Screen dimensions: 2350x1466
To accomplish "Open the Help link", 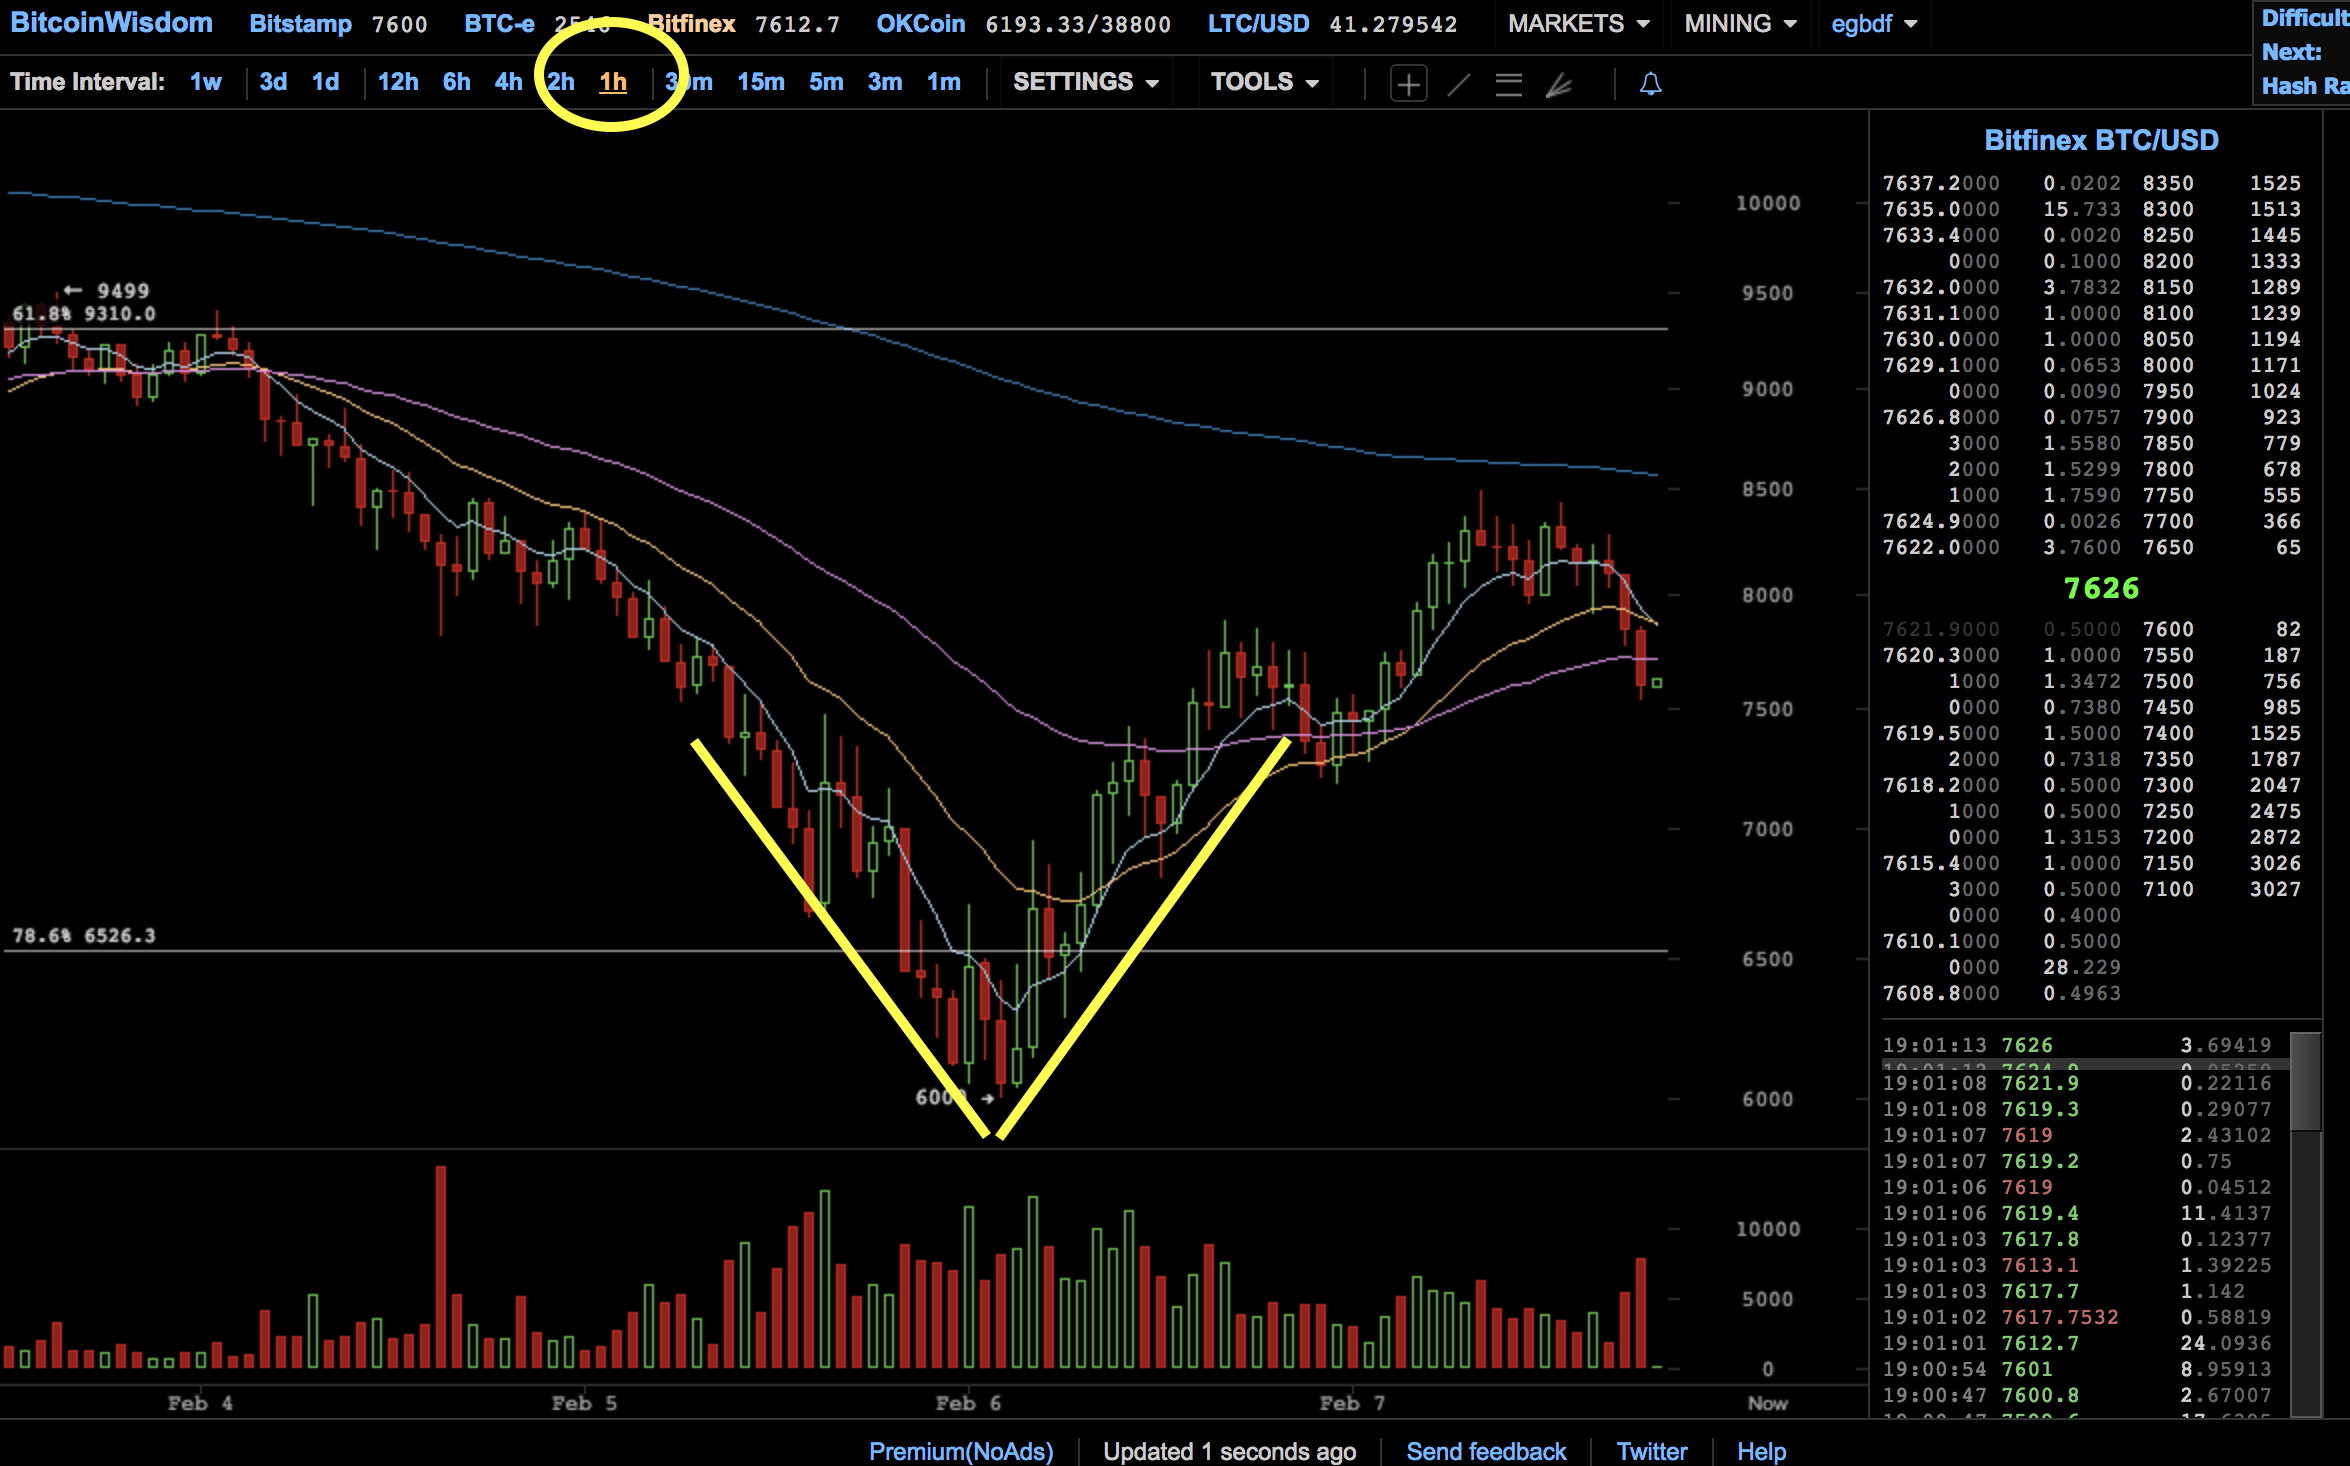I will (1761, 1451).
